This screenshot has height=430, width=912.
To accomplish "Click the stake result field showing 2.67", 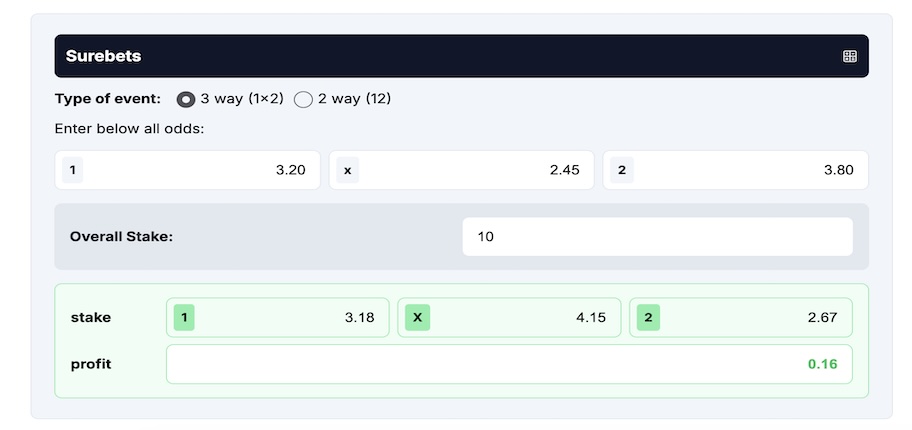I will click(740, 318).
